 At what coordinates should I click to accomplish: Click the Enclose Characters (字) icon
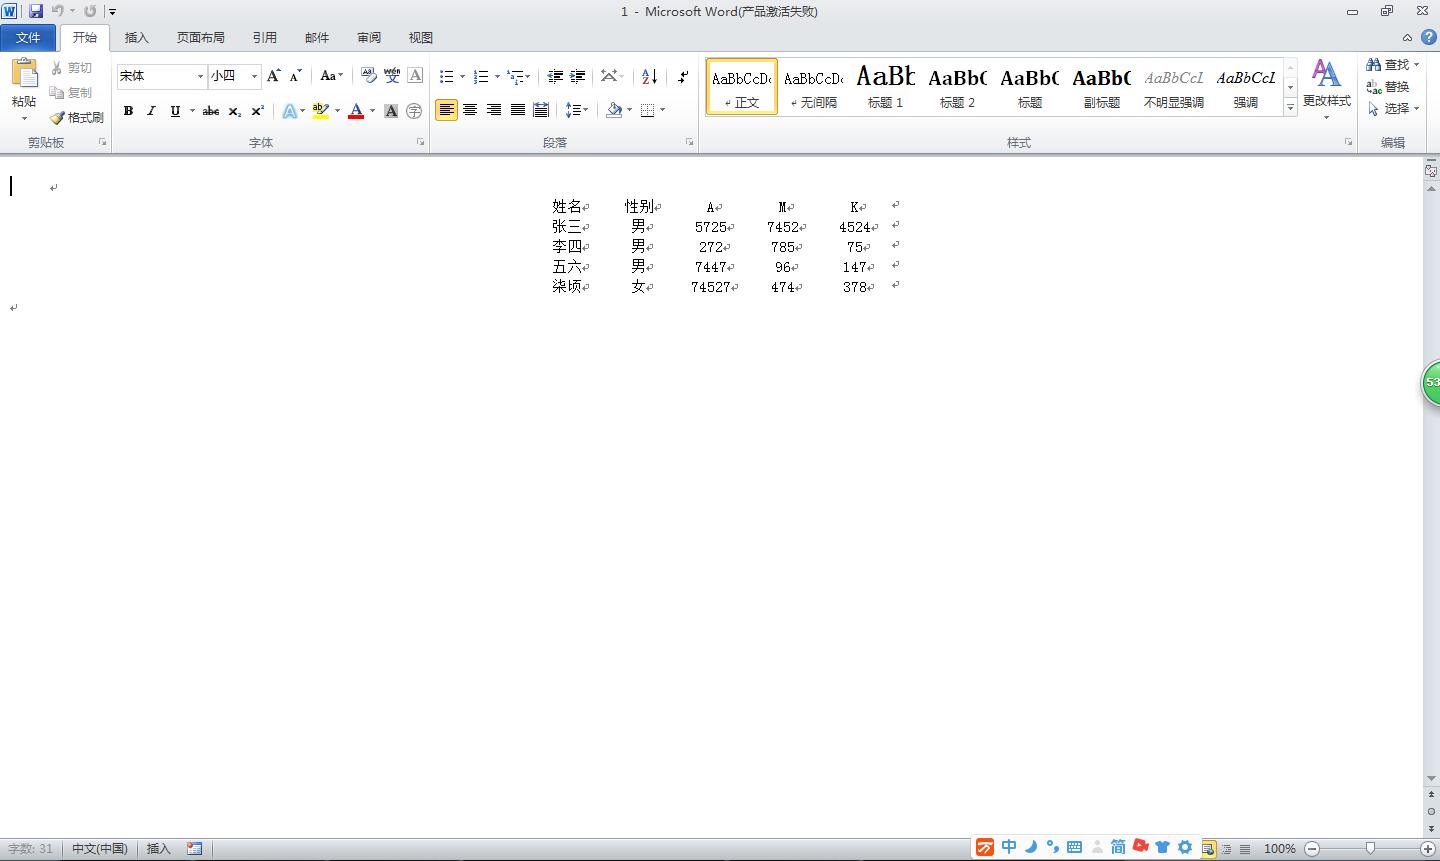point(414,111)
